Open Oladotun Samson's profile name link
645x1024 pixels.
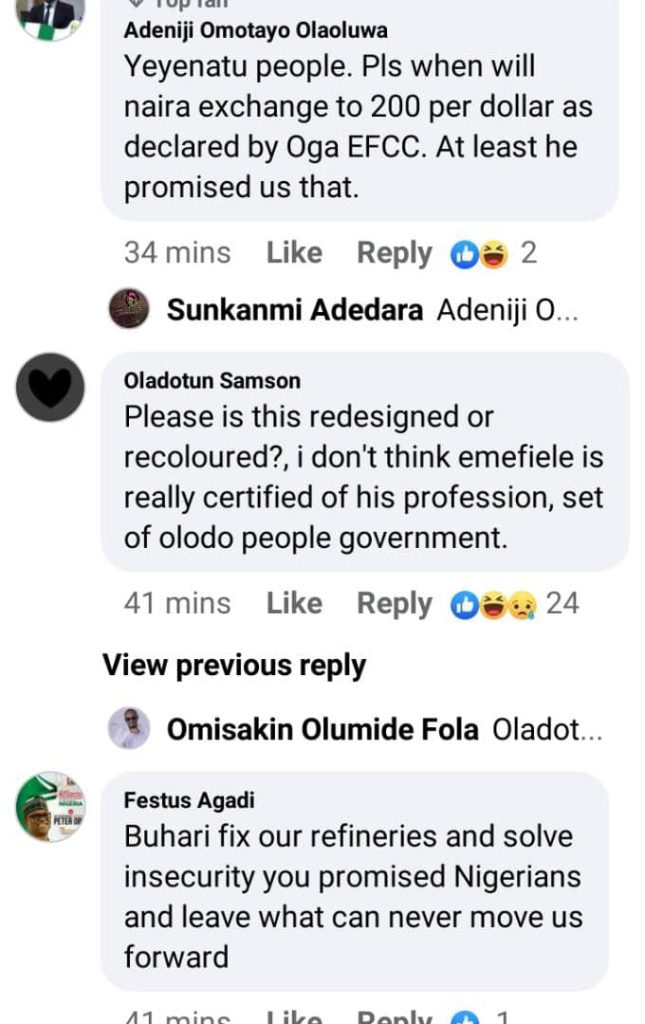(212, 380)
